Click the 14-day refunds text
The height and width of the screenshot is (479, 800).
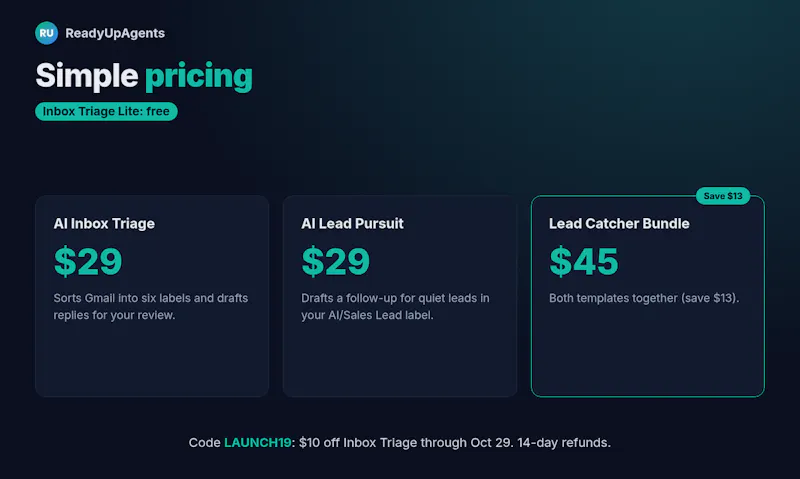564,442
